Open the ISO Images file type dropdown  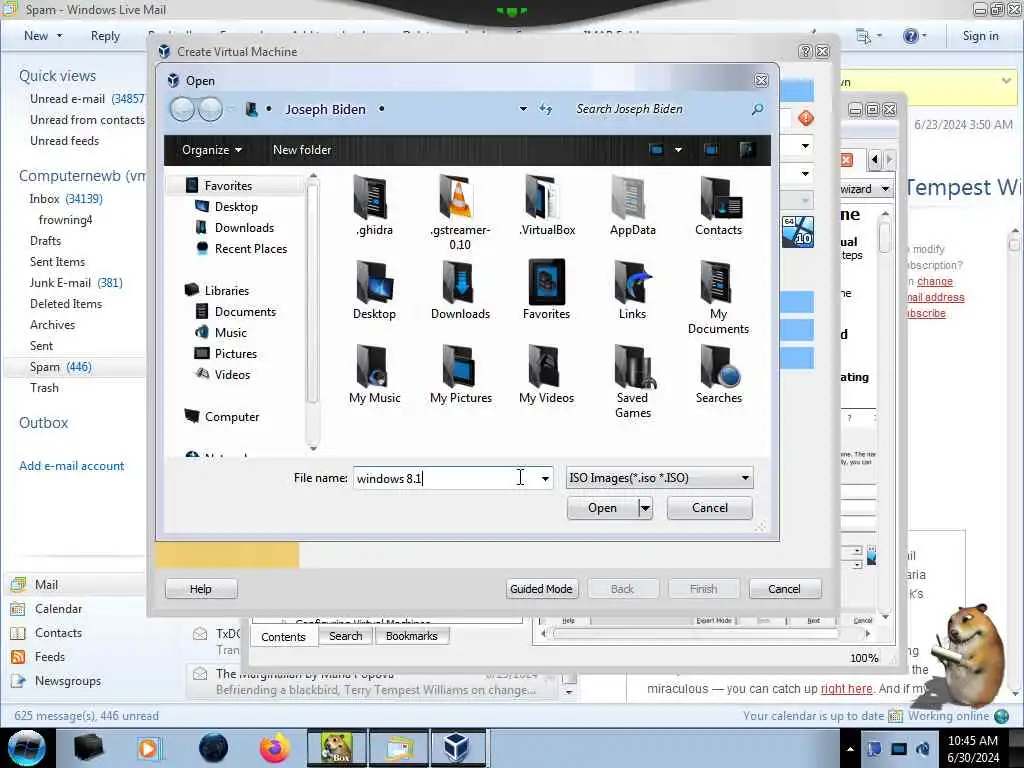(x=660, y=478)
